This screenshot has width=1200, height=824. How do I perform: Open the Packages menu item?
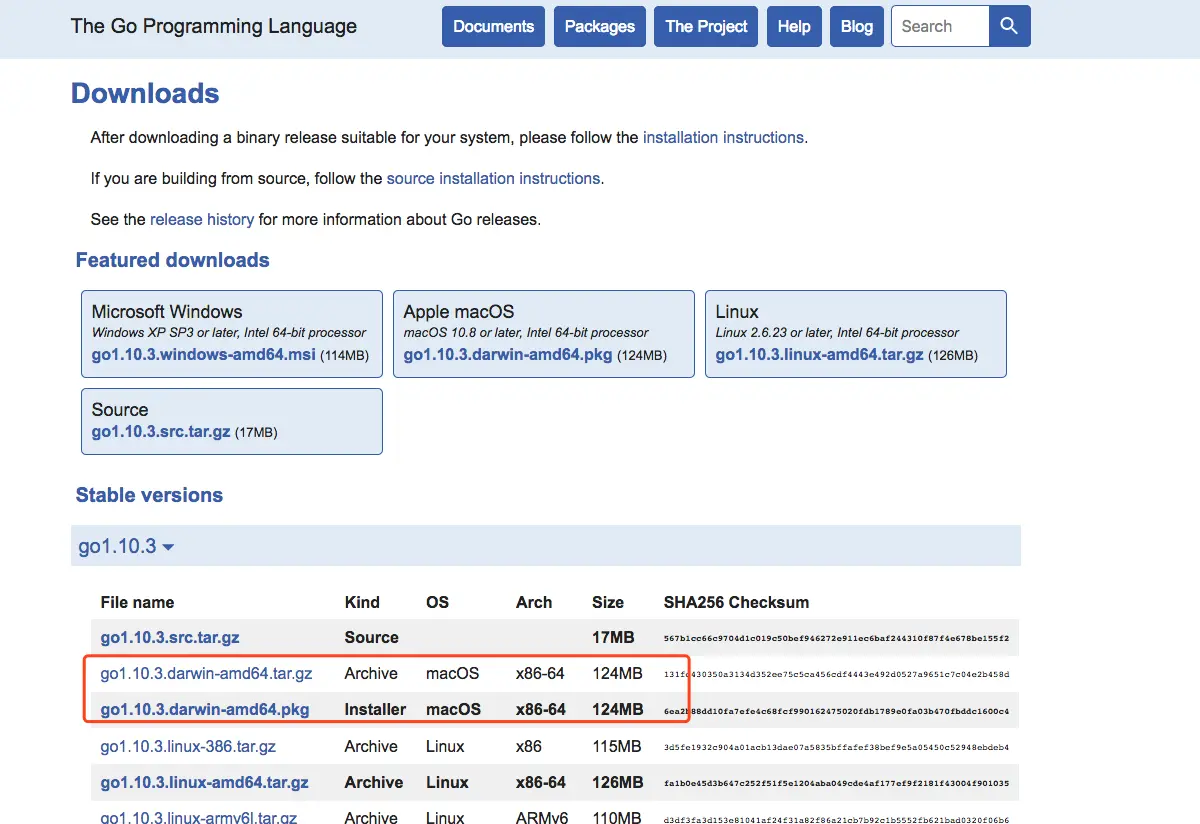[x=600, y=27]
